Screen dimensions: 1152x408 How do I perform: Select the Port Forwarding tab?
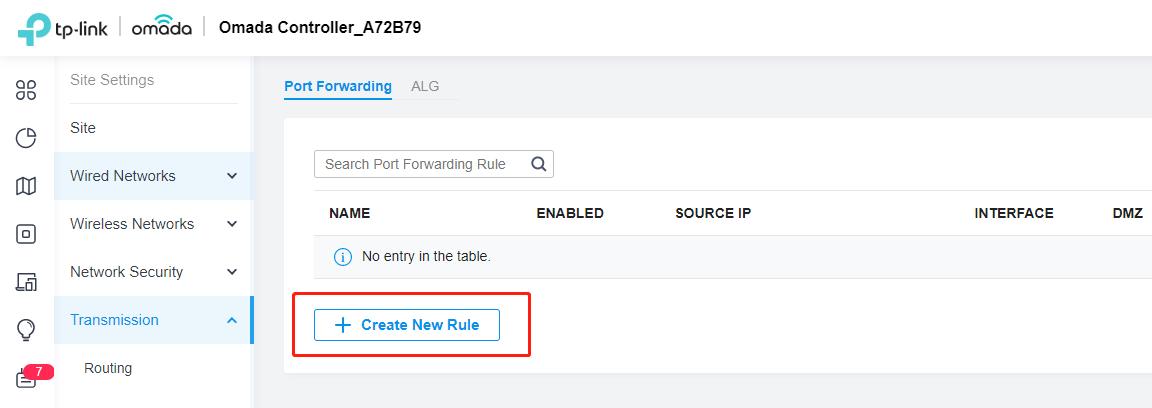pyautogui.click(x=338, y=86)
